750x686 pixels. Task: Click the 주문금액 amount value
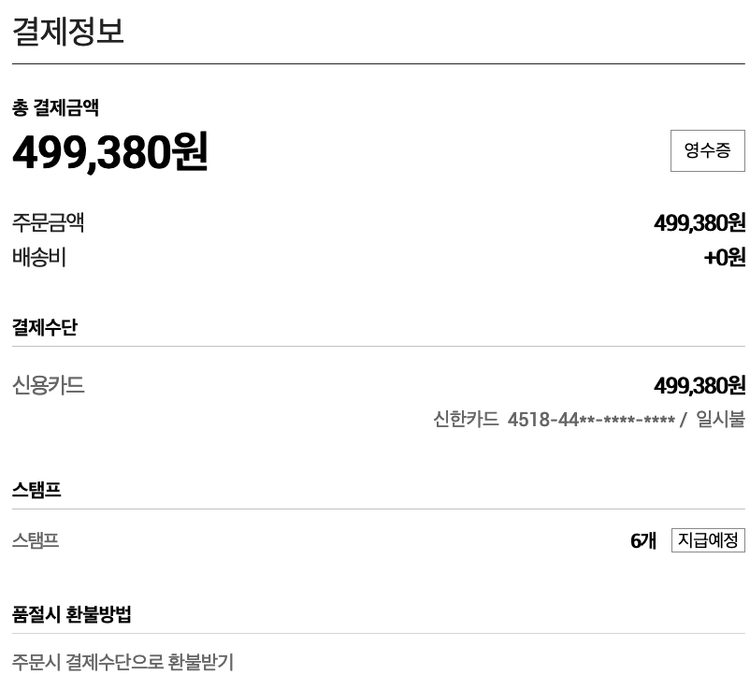tap(699, 222)
